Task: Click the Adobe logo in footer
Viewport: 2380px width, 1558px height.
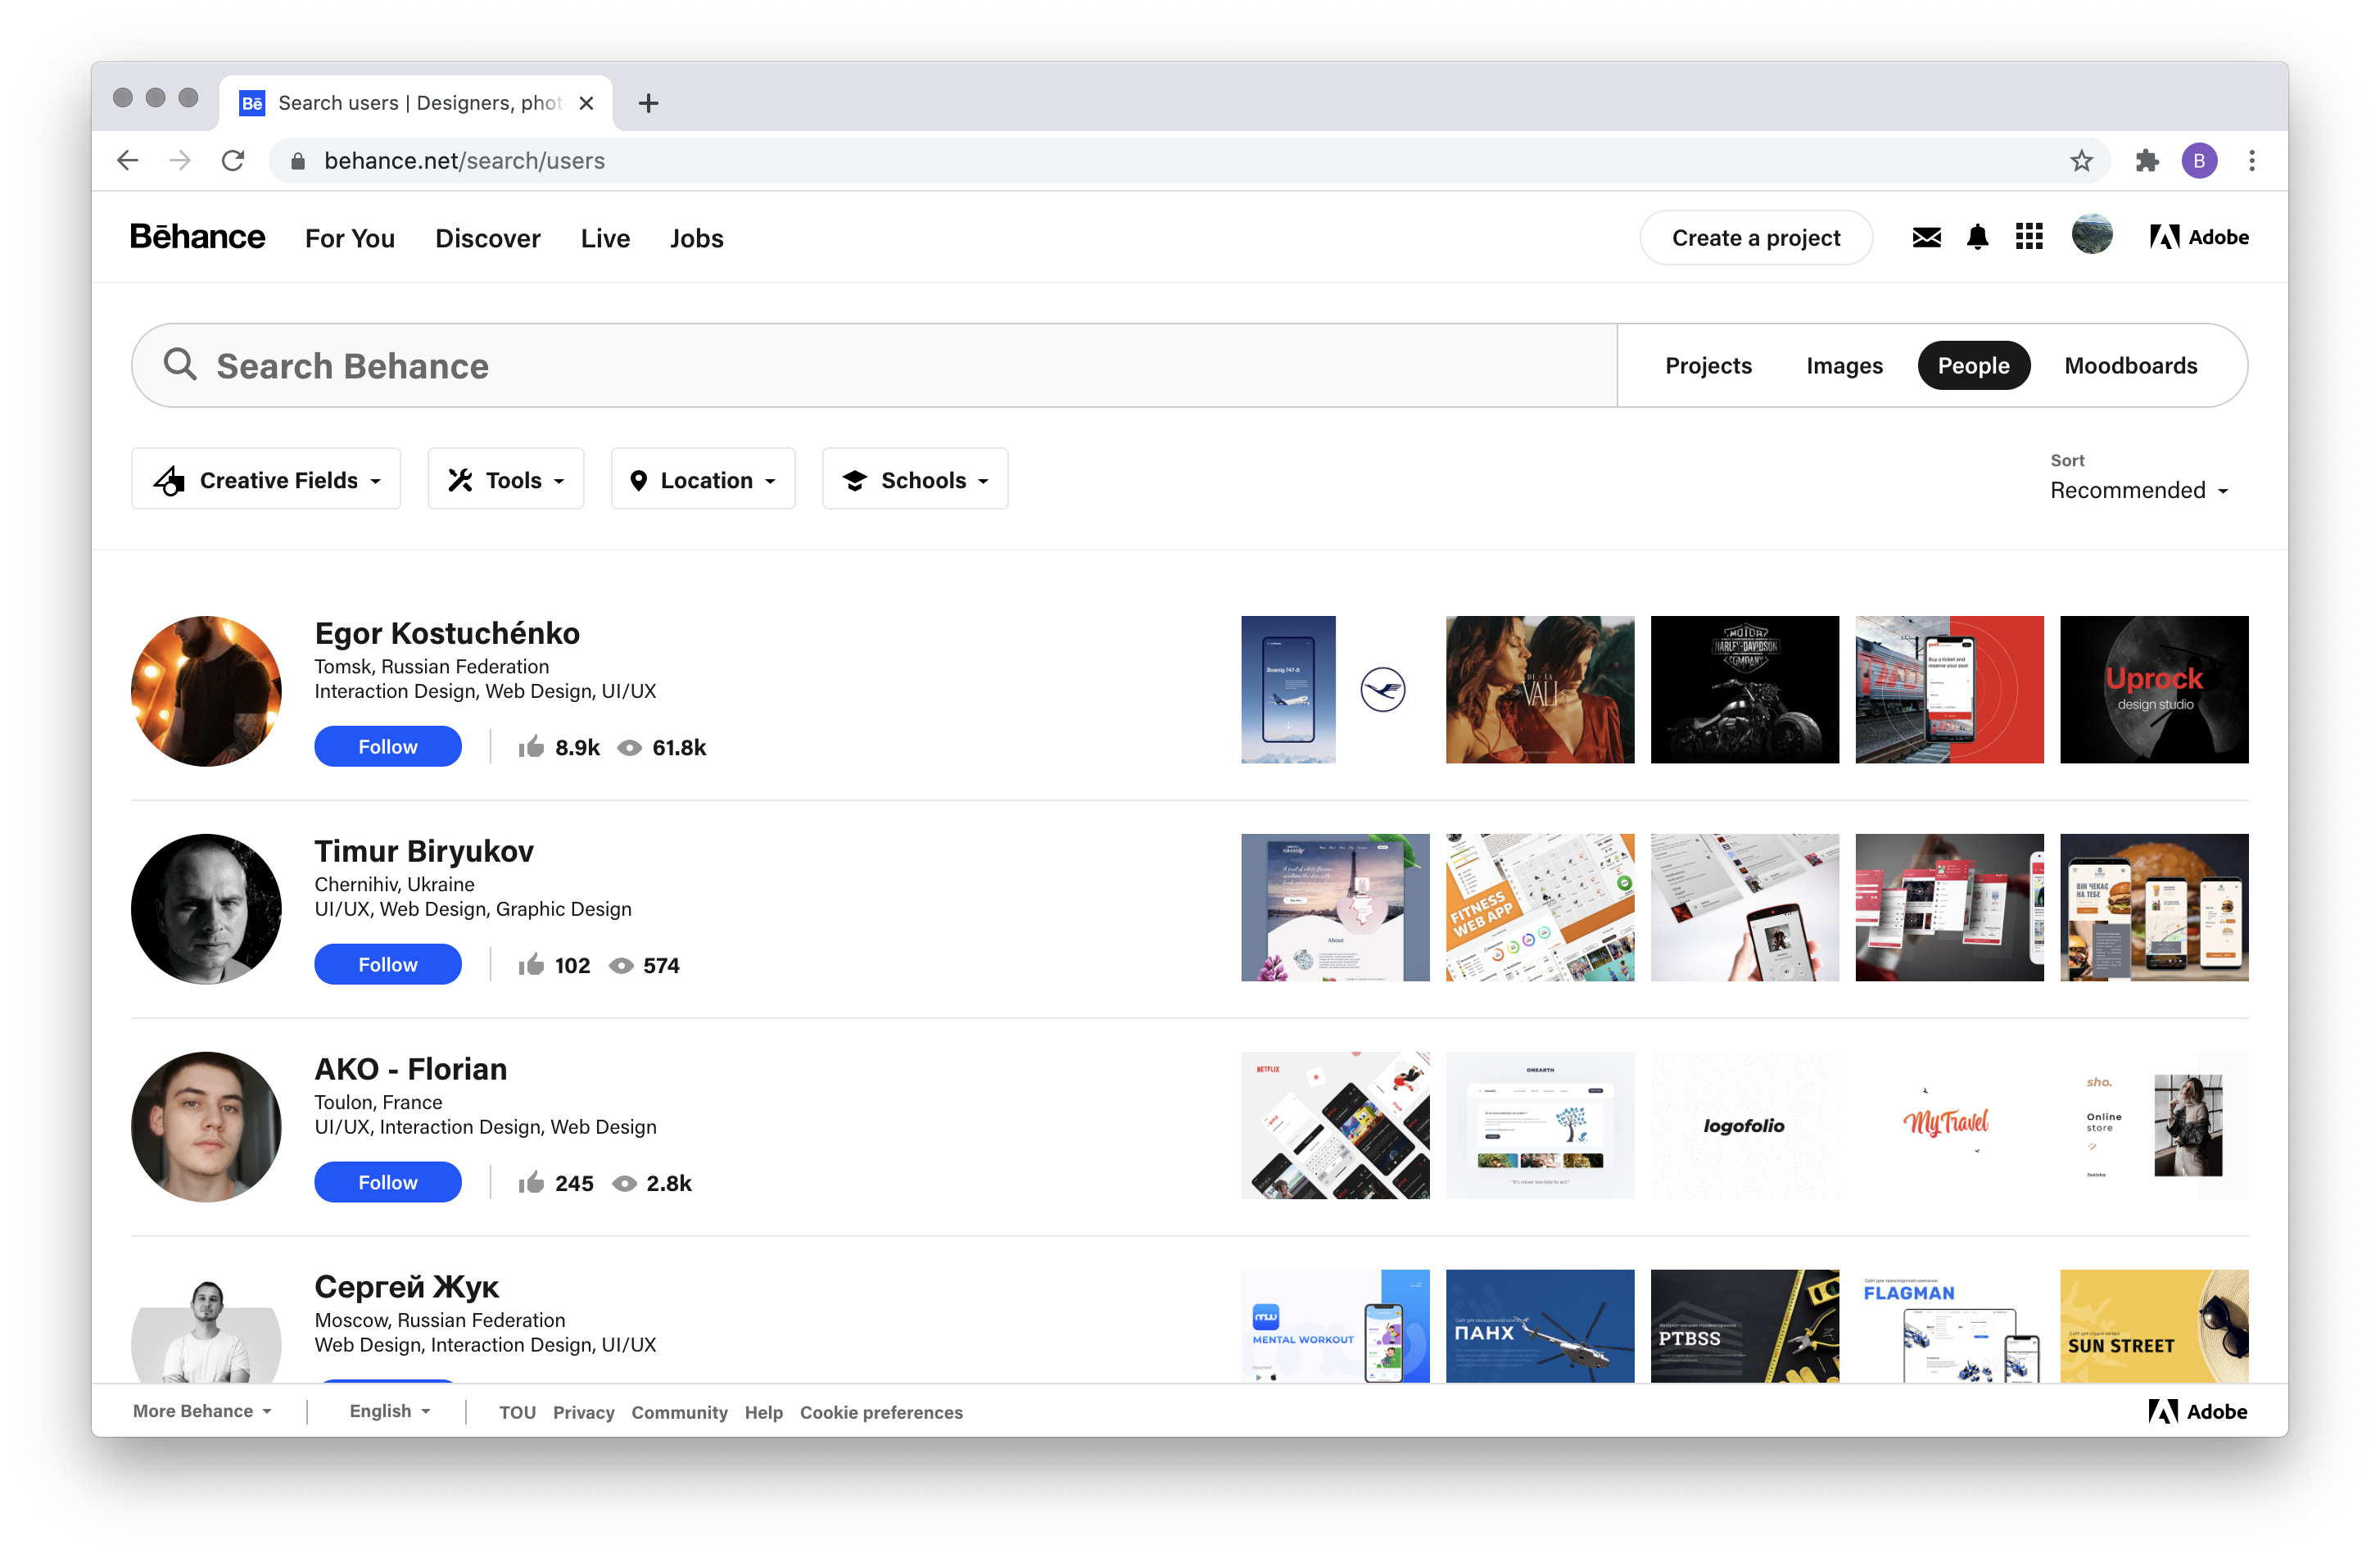Action: pyautogui.click(x=2197, y=1411)
